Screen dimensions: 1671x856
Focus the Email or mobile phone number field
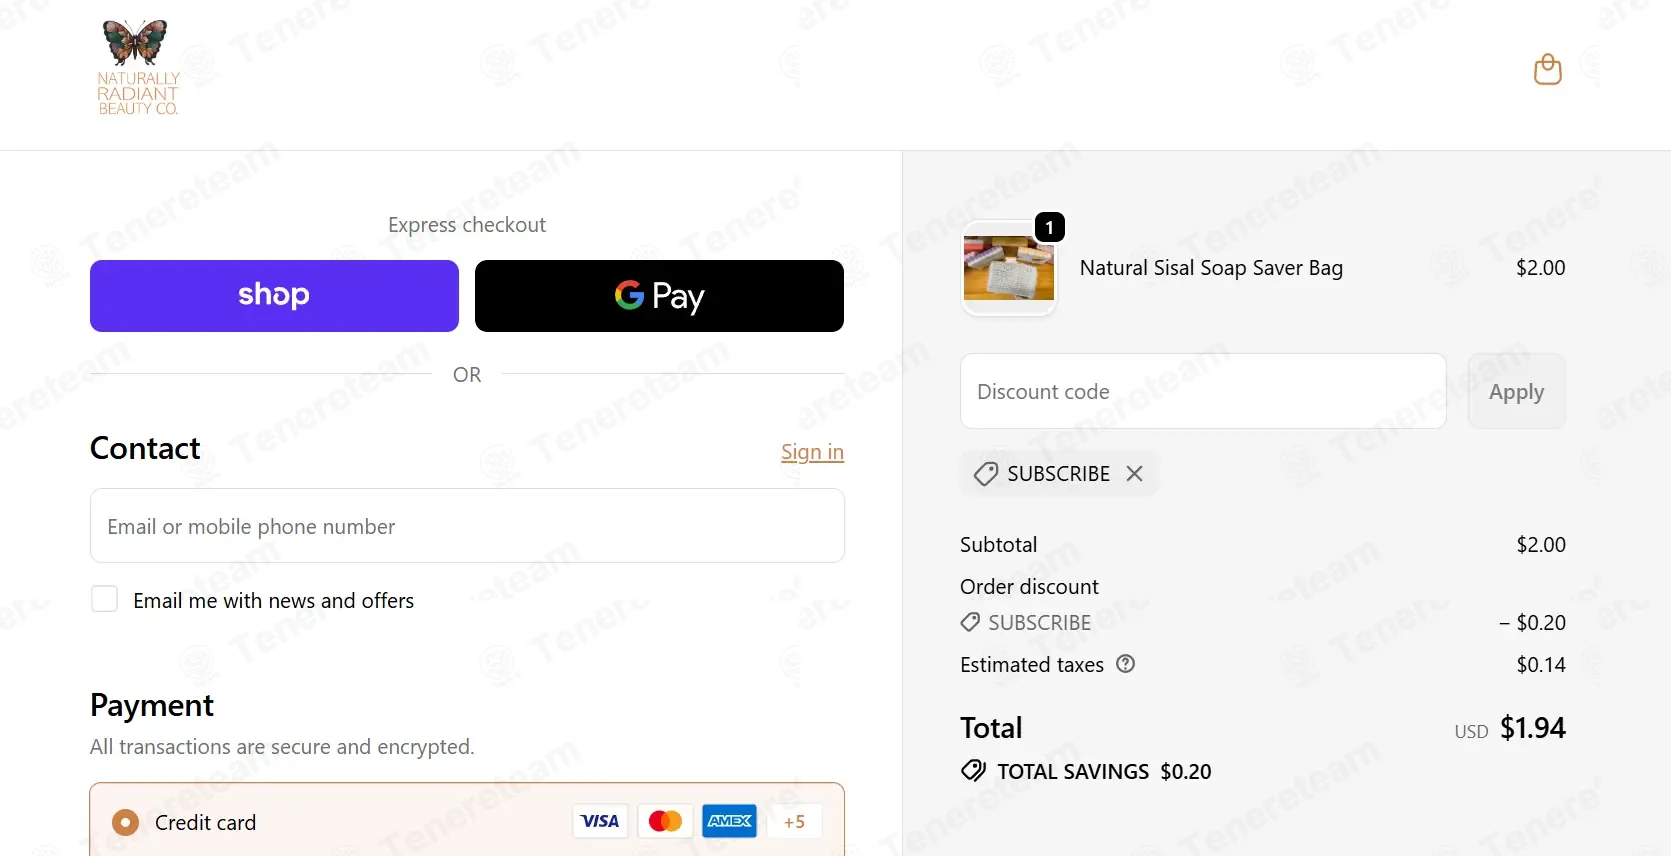(467, 526)
